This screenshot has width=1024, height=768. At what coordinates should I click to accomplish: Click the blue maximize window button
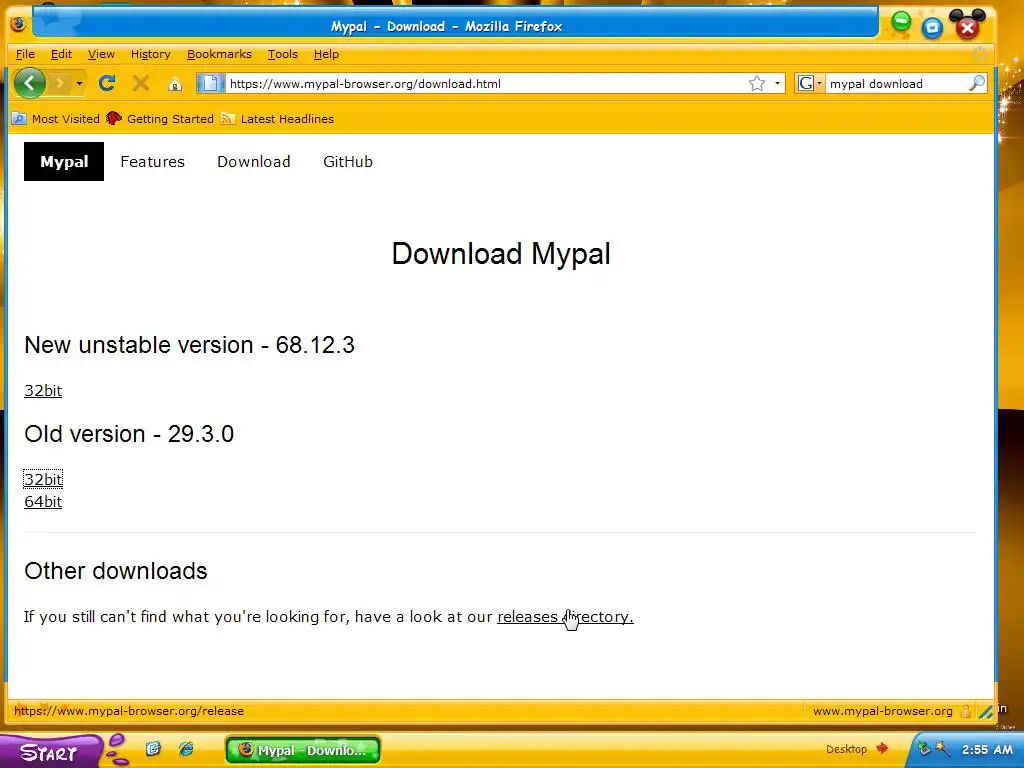pyautogui.click(x=932, y=27)
